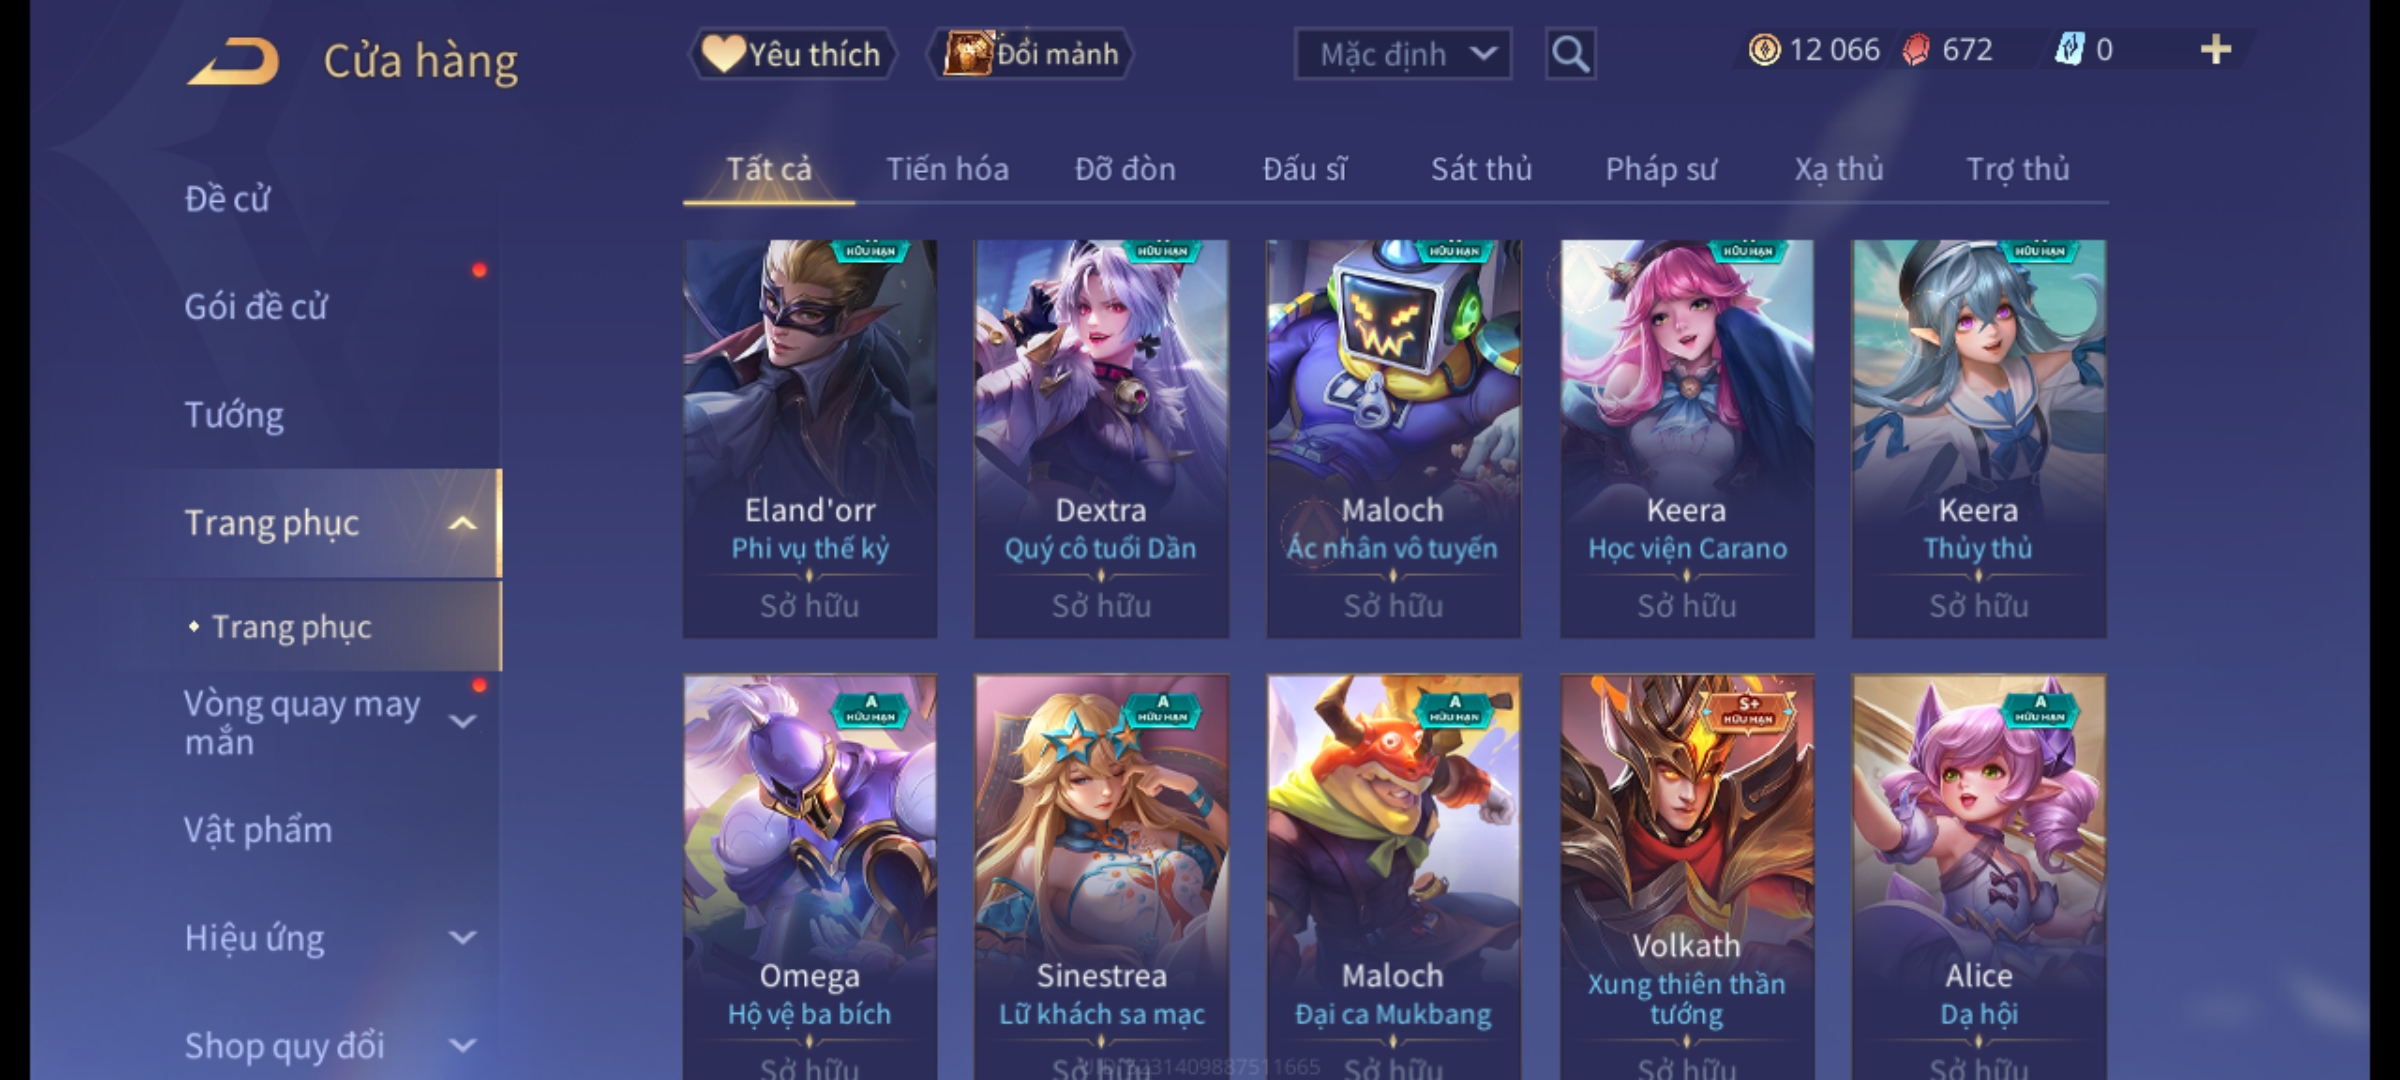Select Volkath Xung thiên thần tướng skin card
This screenshot has width=2400, height=1080.
pos(1687,877)
